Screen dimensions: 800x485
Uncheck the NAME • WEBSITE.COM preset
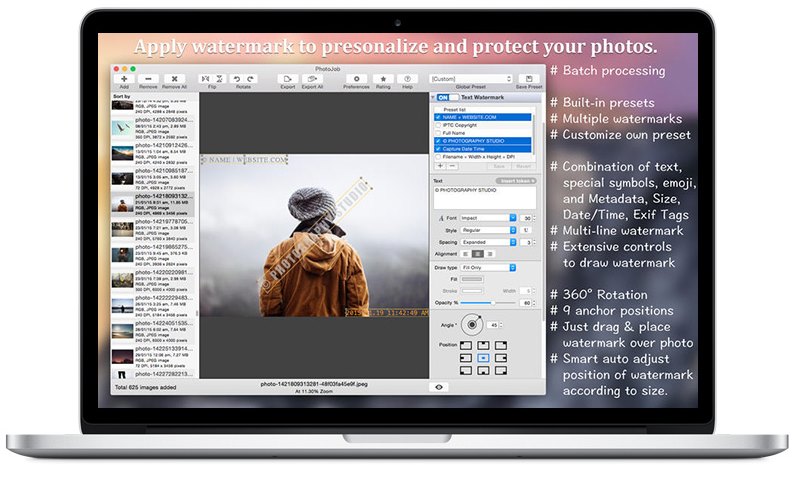[438, 117]
